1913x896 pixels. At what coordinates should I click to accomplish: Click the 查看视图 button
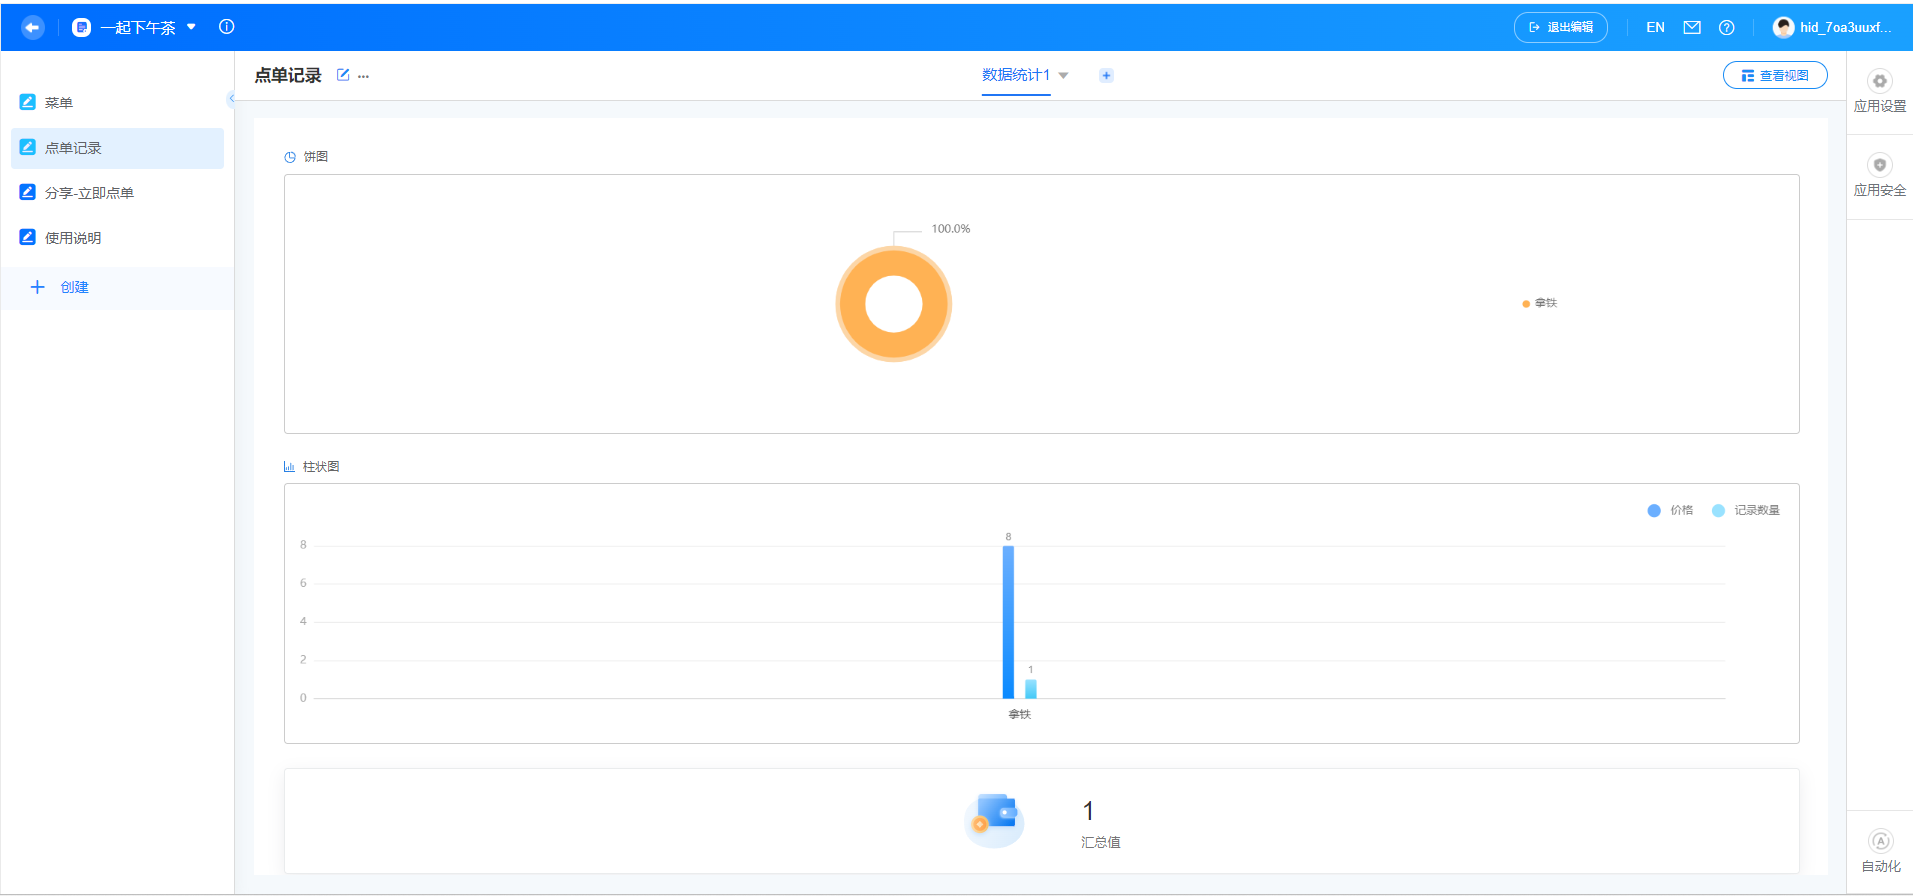pyautogui.click(x=1775, y=75)
